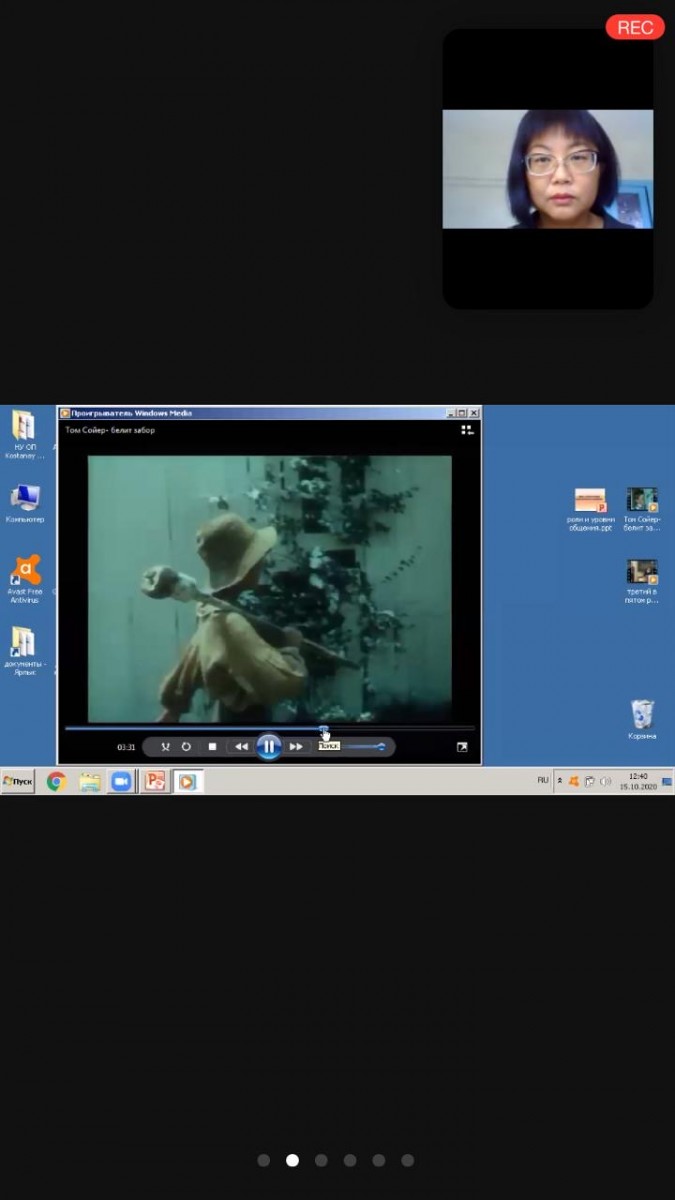675x1200 pixels.
Task: Toggle repeat mode in the player
Action: pos(186,747)
